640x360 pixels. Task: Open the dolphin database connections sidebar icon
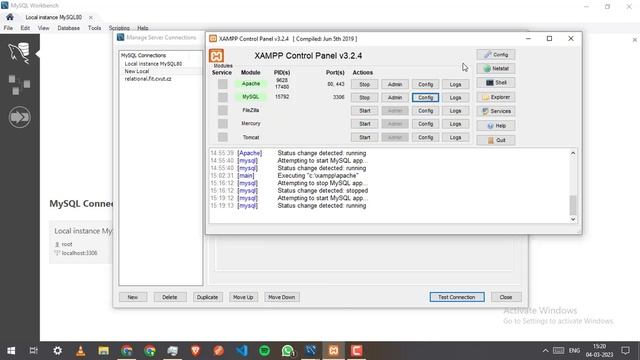pyautogui.click(x=19, y=53)
